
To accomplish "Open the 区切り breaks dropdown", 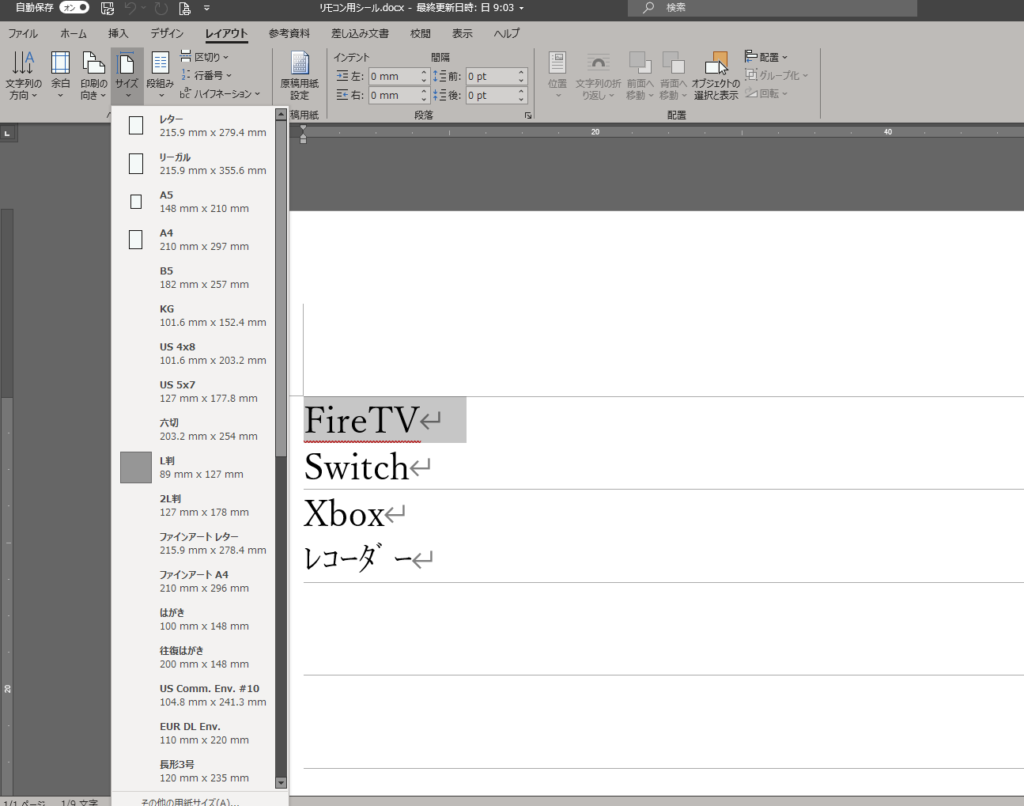I will (x=204, y=57).
